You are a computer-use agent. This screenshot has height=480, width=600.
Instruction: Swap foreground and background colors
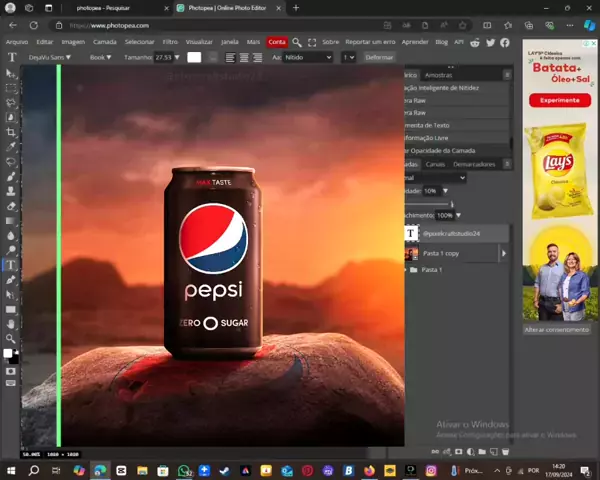point(16,351)
